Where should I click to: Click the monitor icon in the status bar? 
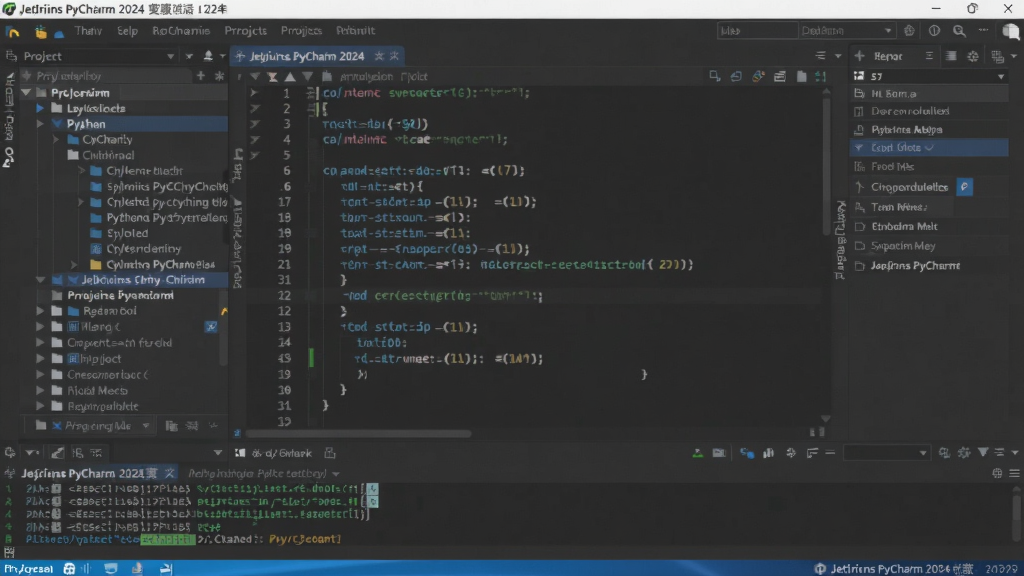[x=110, y=569]
